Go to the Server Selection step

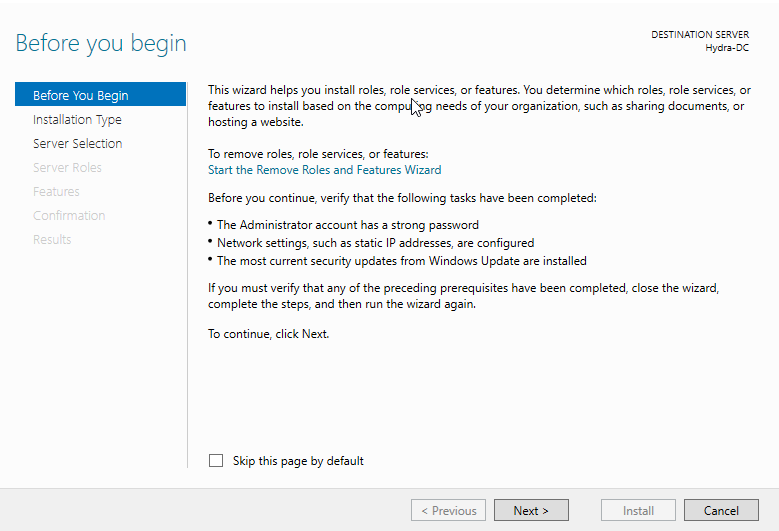[78, 144]
